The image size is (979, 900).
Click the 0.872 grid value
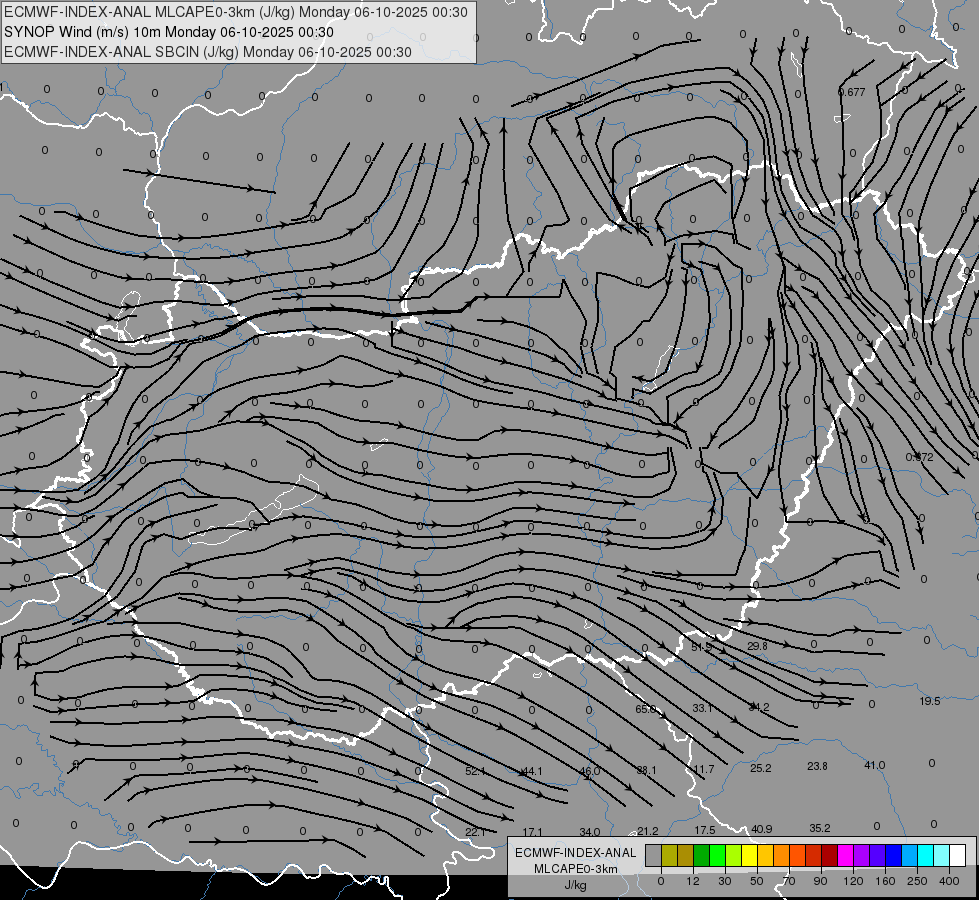(920, 457)
